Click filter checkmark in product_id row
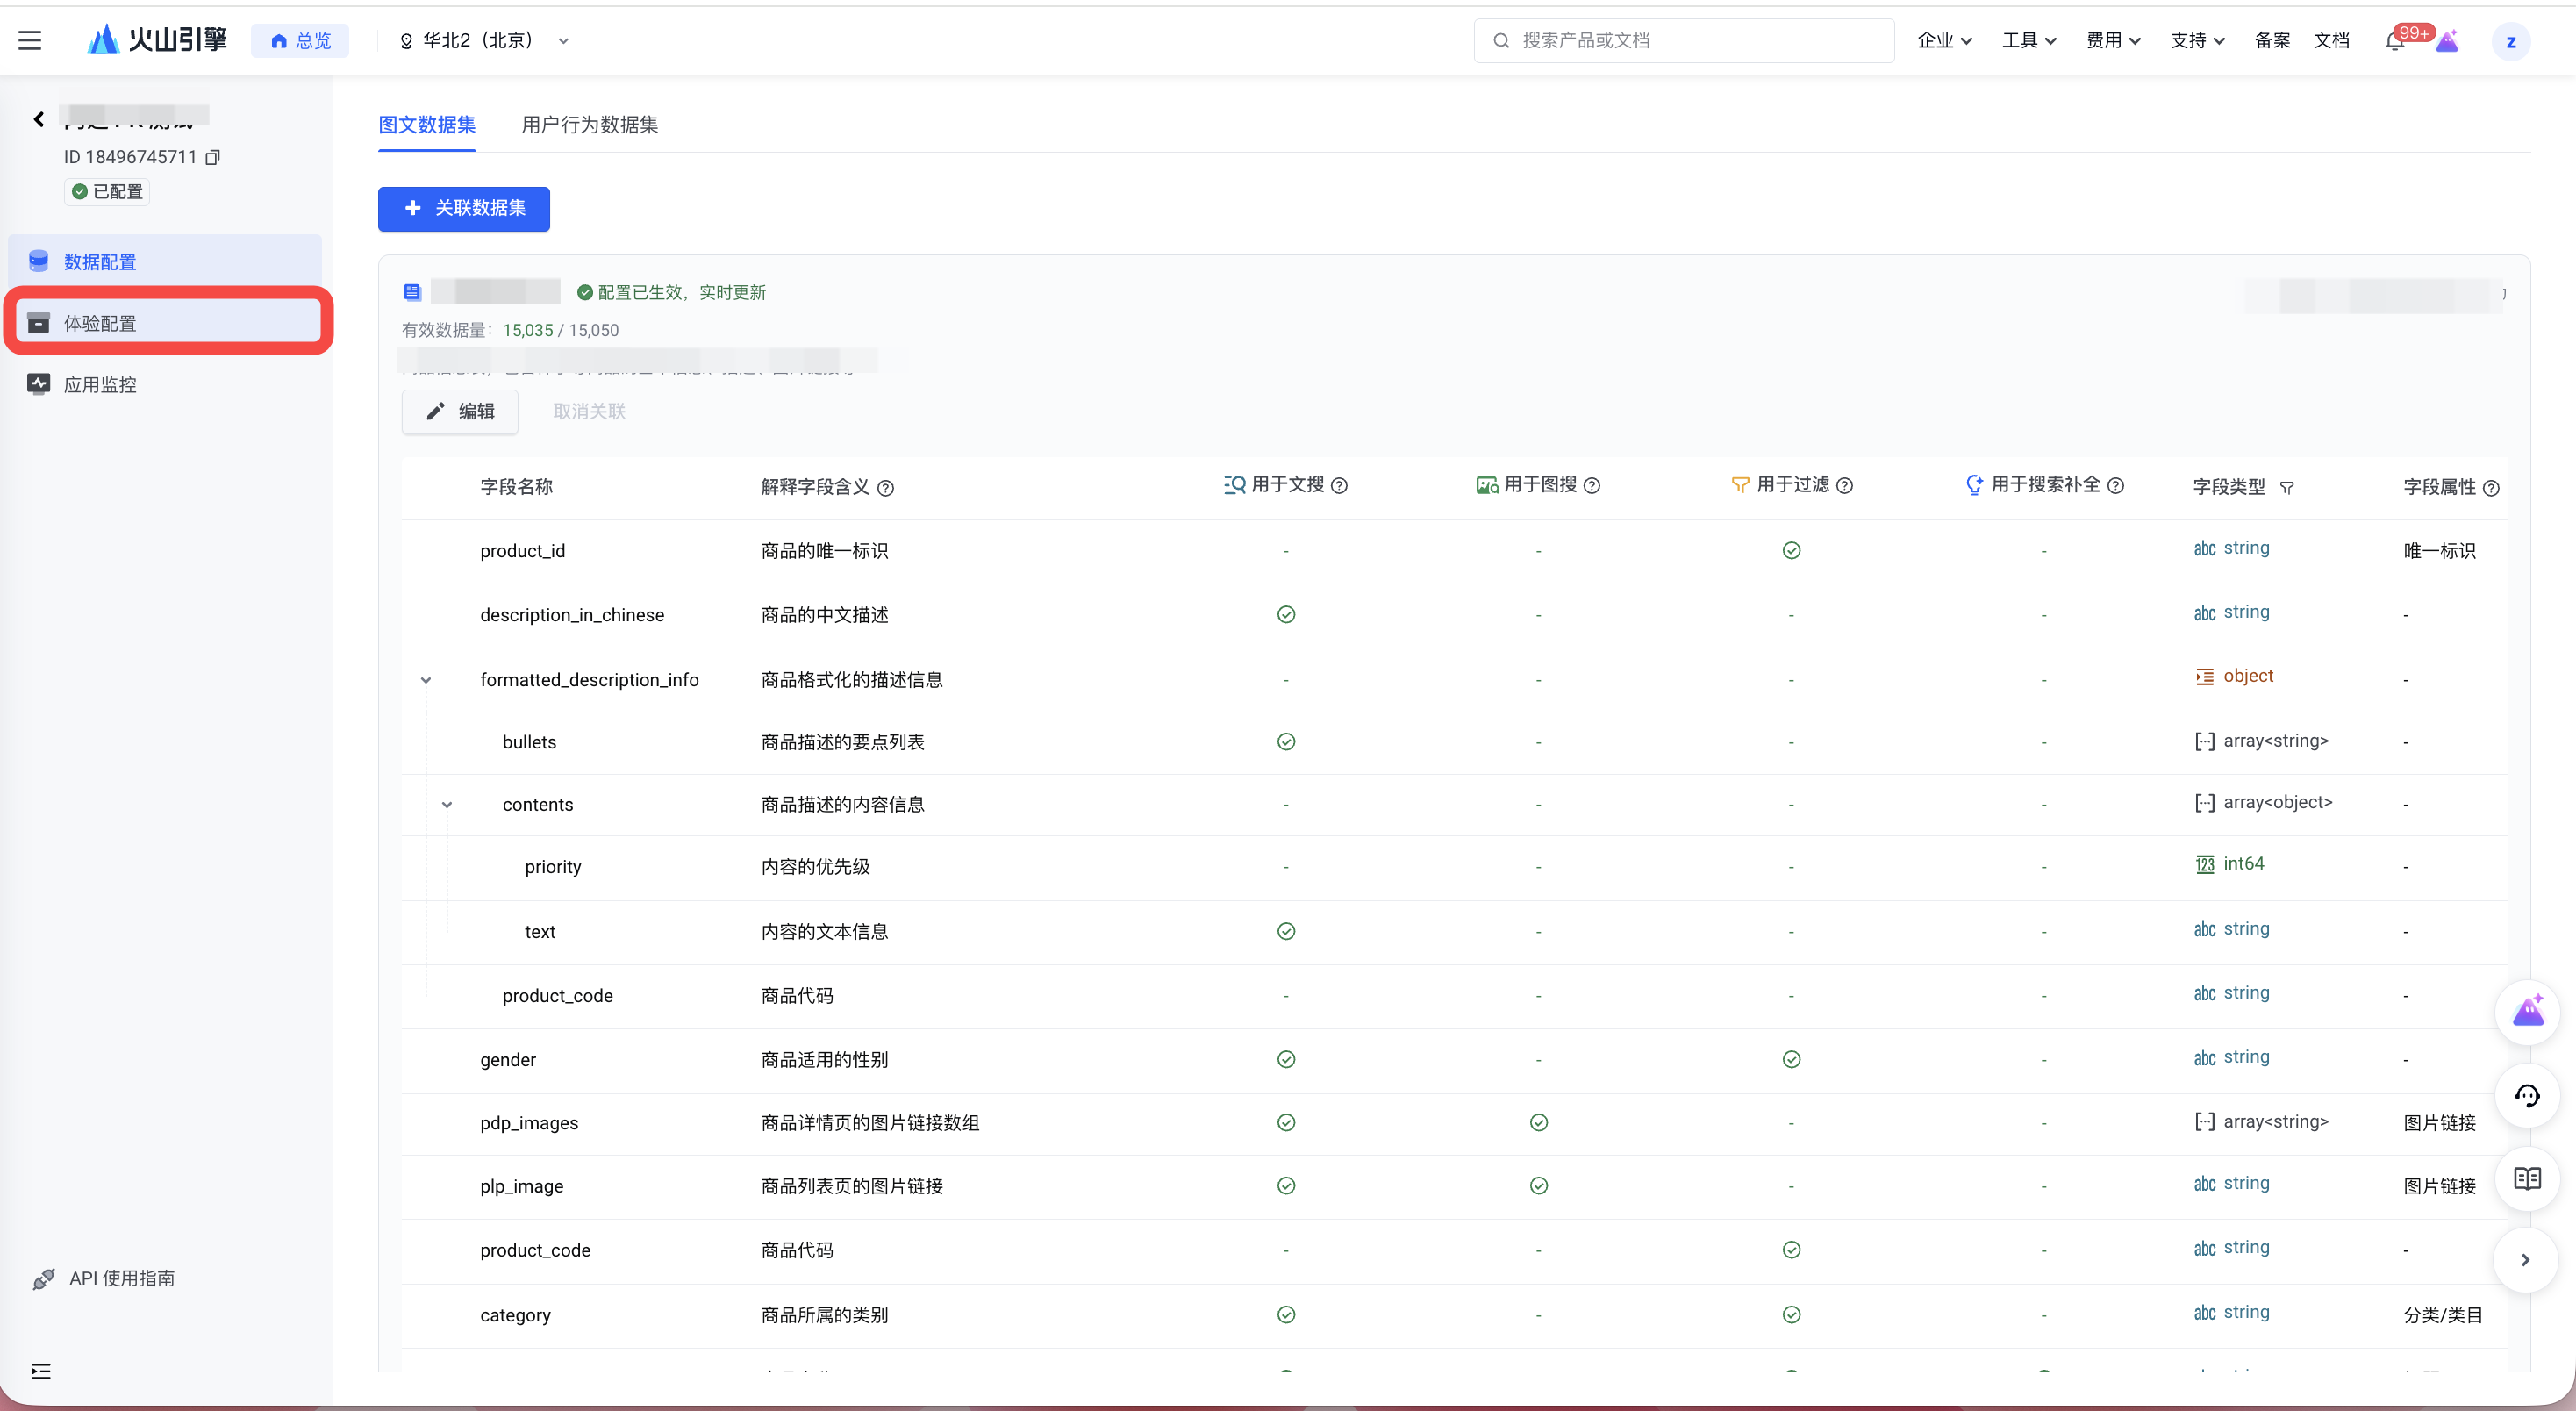Viewport: 2576px width, 1411px height. pos(1791,550)
